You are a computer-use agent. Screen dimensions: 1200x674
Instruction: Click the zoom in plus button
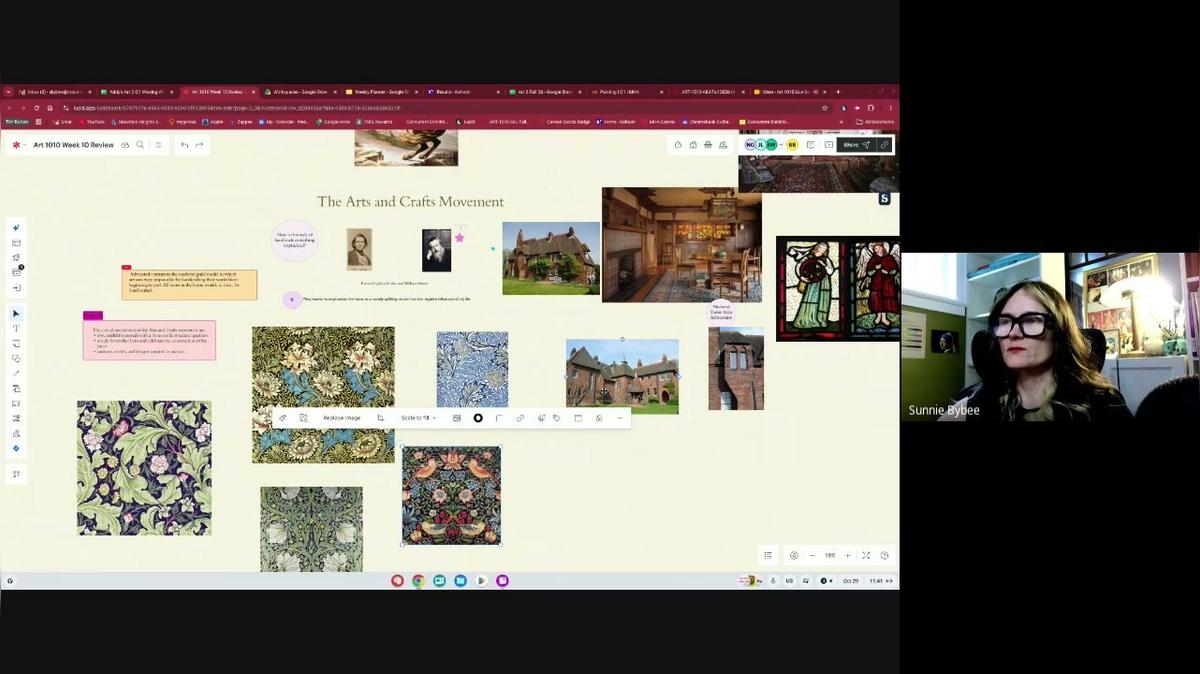[x=848, y=556]
